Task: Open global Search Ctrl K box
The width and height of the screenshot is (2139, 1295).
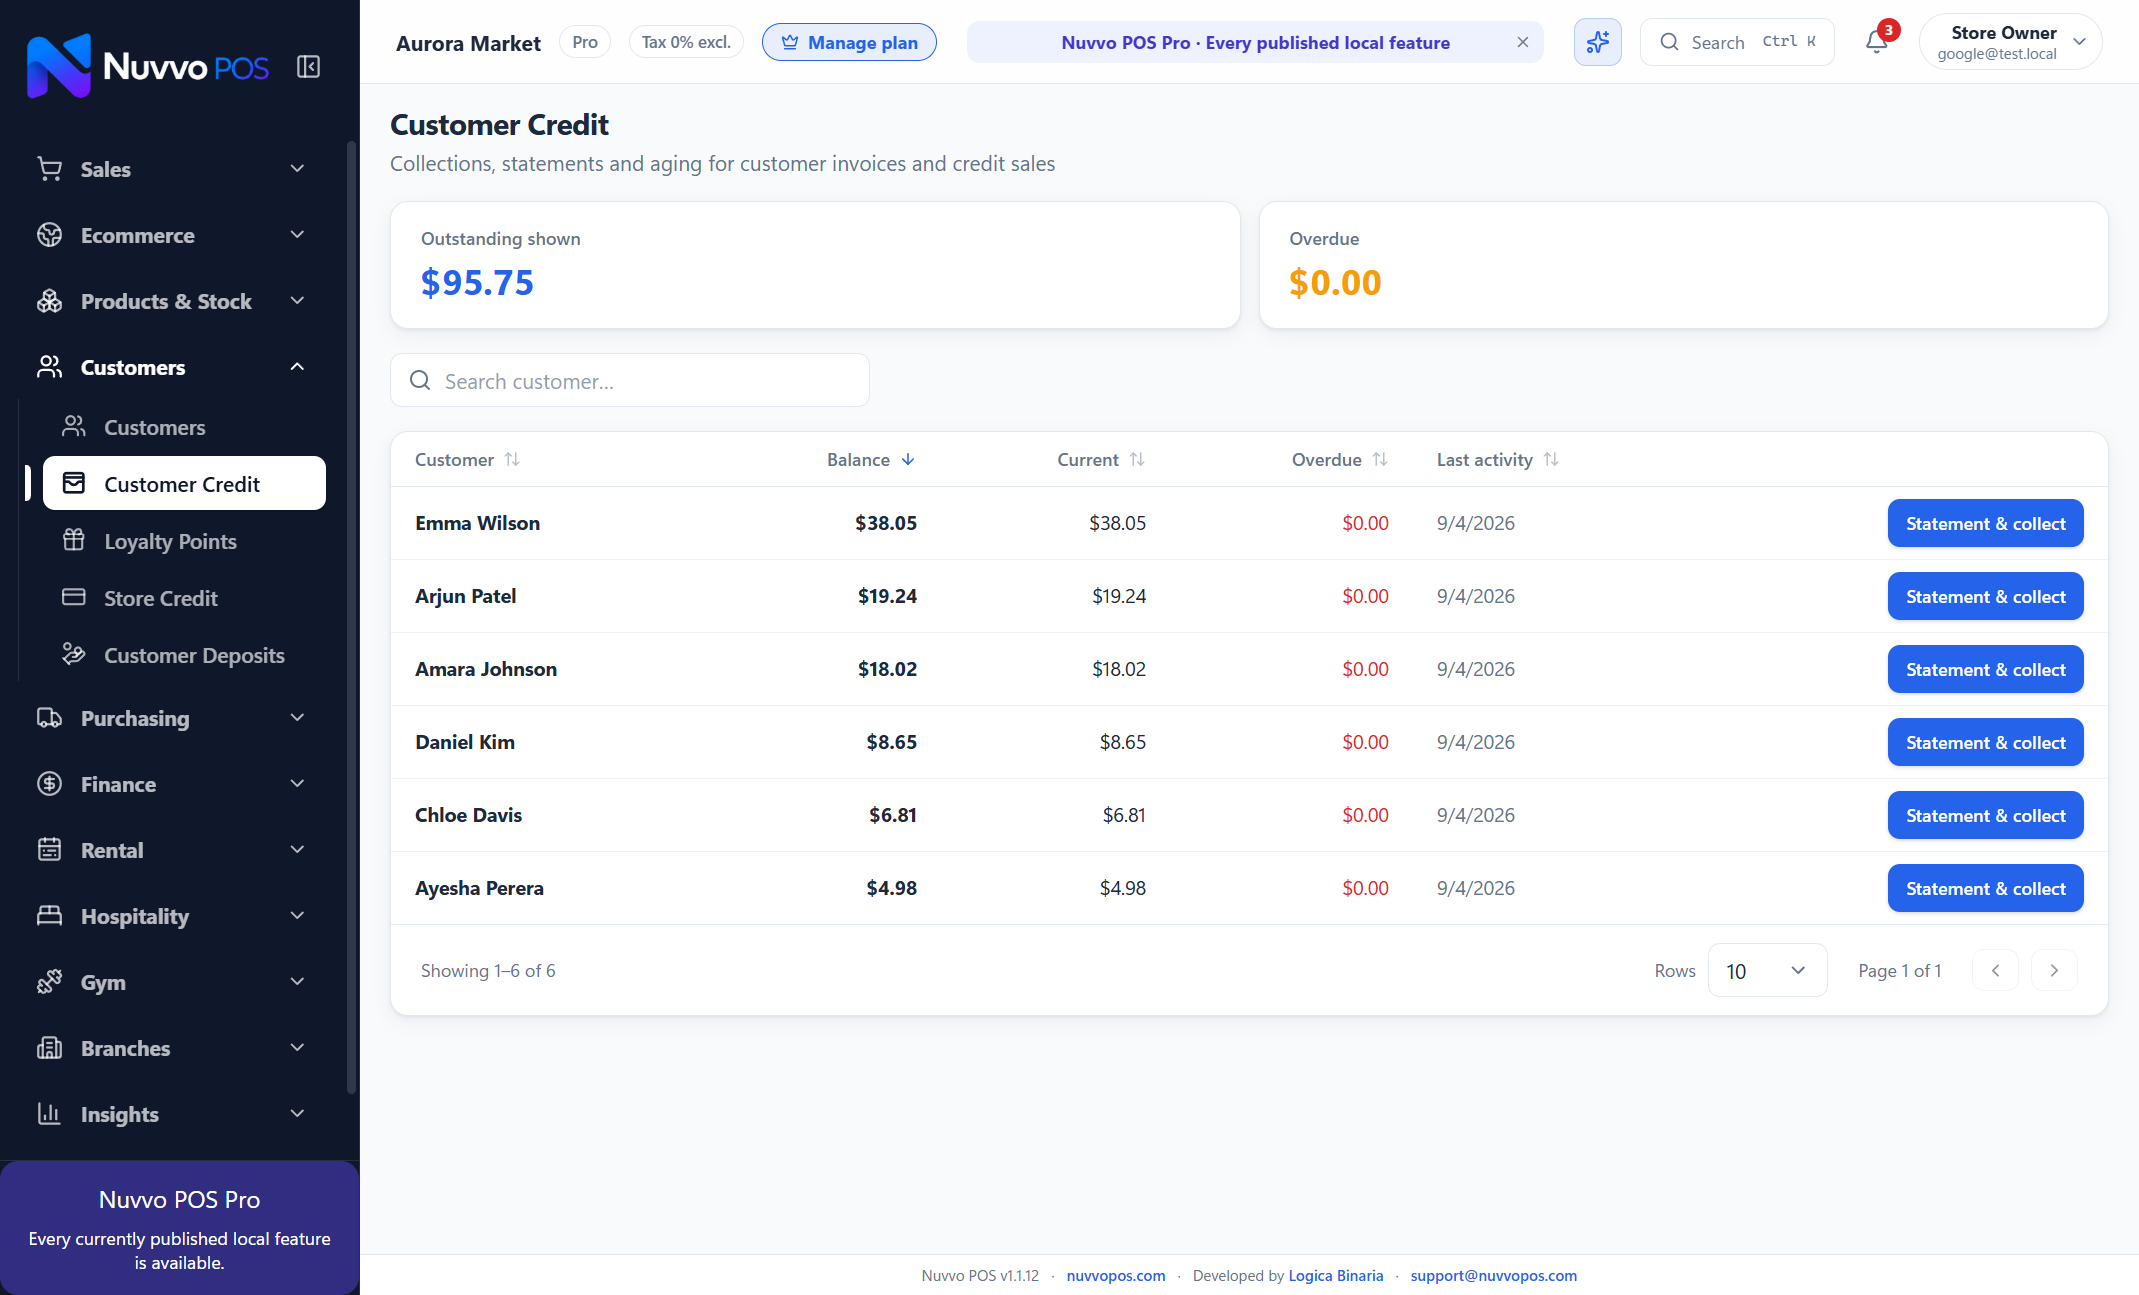Action: point(1737,42)
